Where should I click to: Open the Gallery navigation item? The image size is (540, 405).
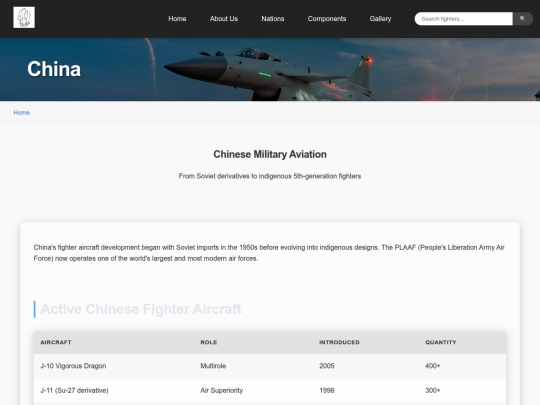coord(380,19)
